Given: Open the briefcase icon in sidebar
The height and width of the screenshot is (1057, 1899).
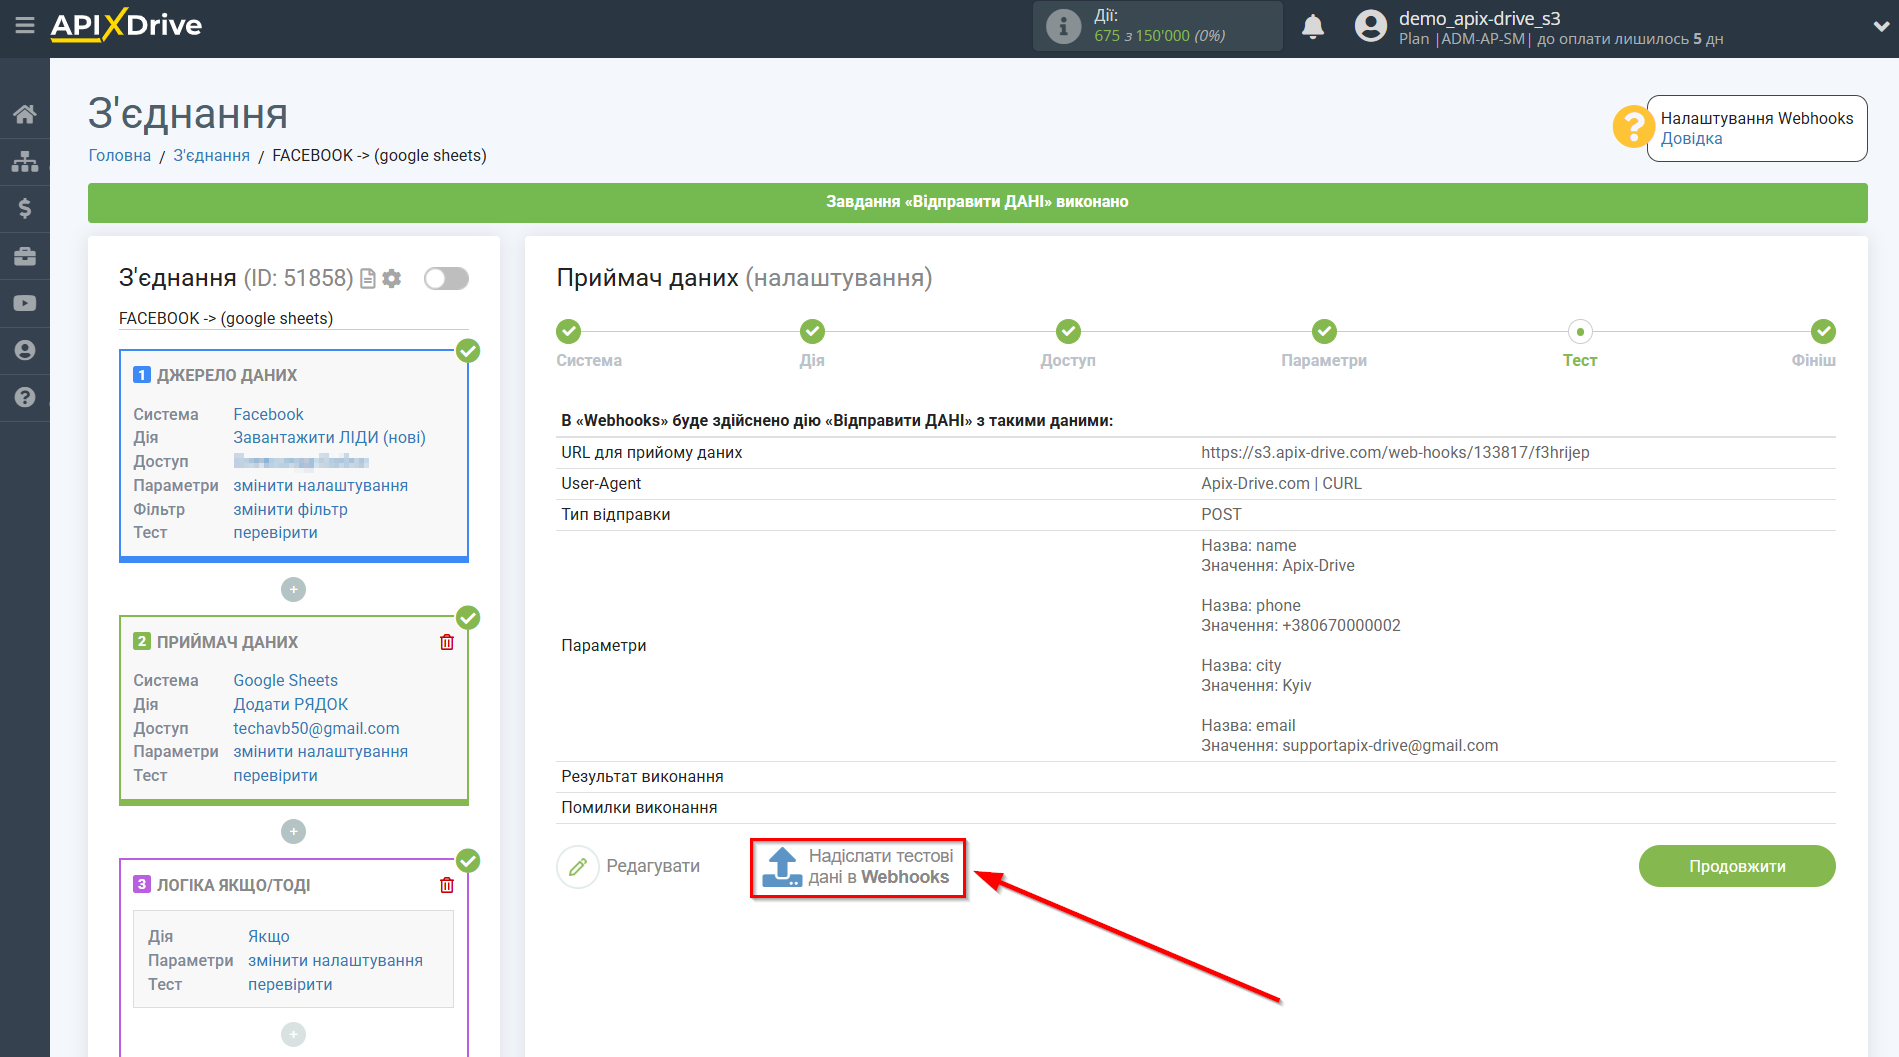Looking at the screenshot, I should 25,256.
